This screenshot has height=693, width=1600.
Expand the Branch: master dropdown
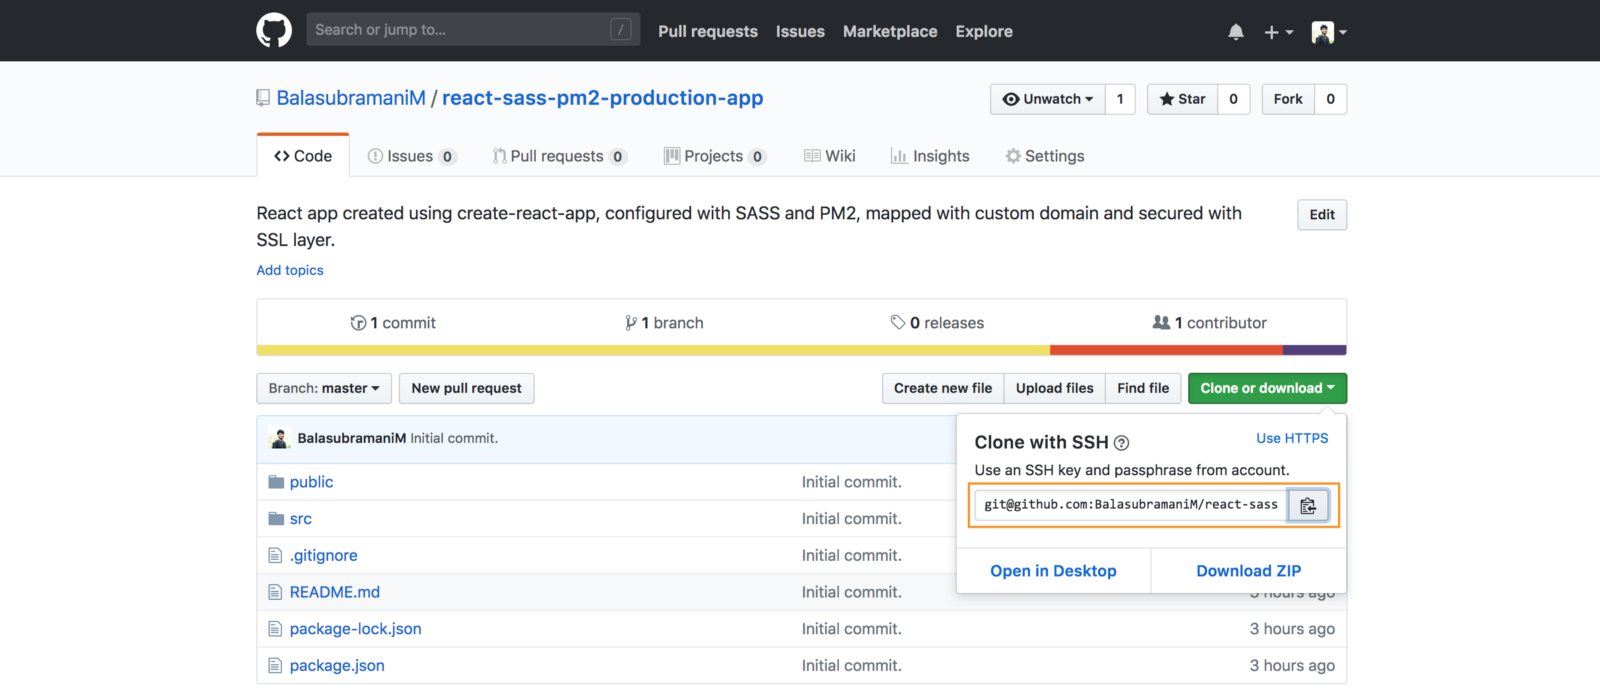pyautogui.click(x=323, y=388)
